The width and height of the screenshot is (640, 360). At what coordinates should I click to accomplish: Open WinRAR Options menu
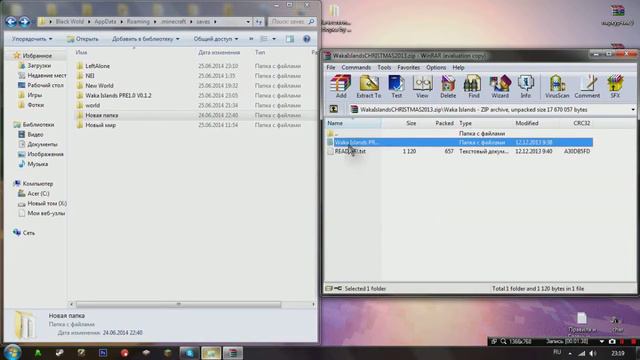(x=436, y=67)
